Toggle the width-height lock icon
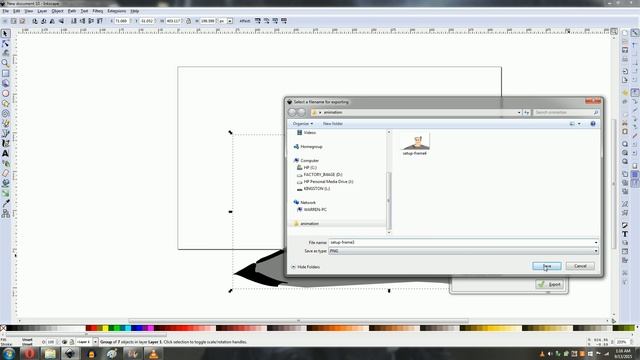Screen dimensions: 640x360 (188, 21)
